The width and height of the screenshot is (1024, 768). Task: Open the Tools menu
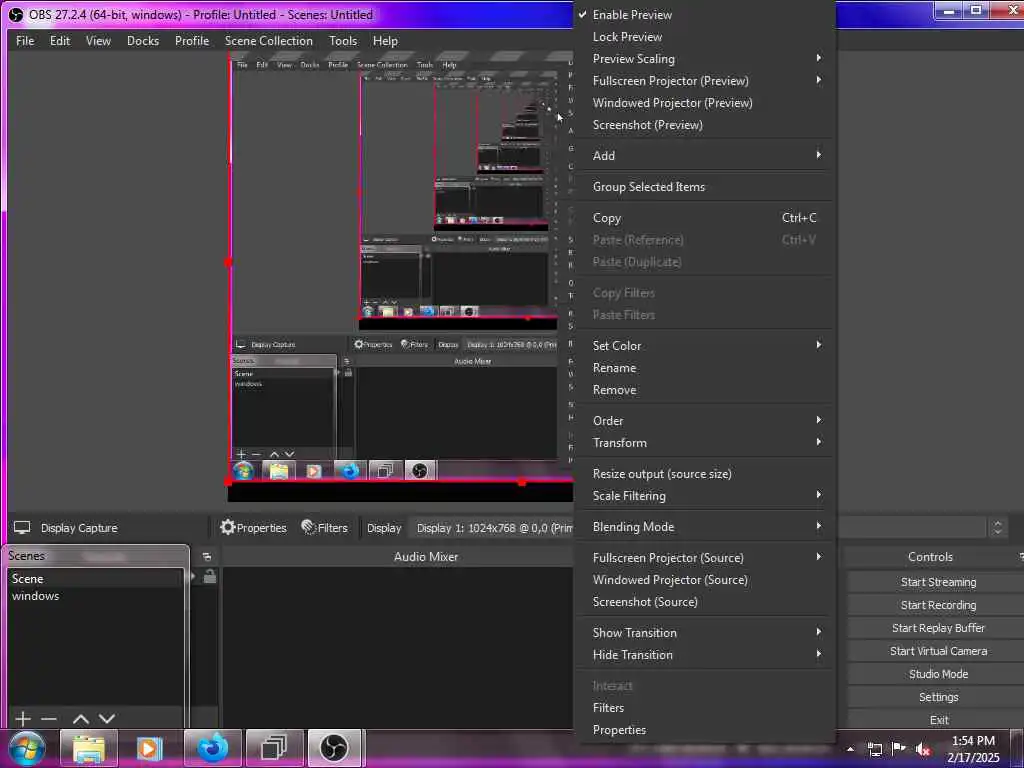(x=343, y=40)
